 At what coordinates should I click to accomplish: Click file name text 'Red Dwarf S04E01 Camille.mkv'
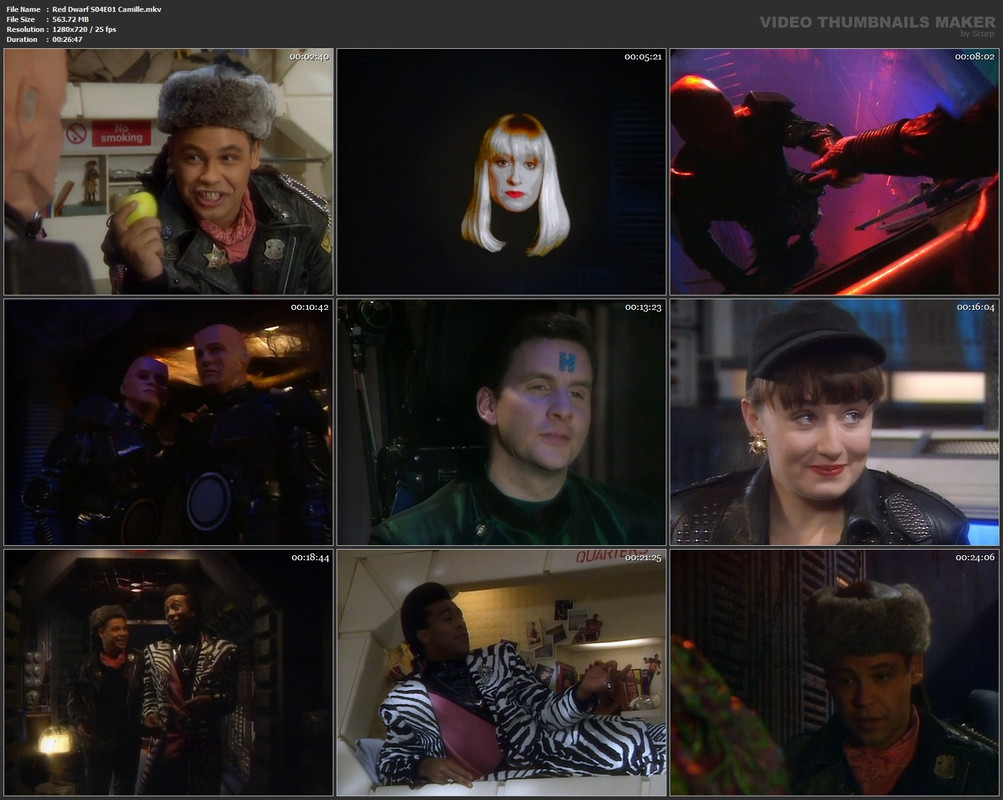tap(107, 9)
